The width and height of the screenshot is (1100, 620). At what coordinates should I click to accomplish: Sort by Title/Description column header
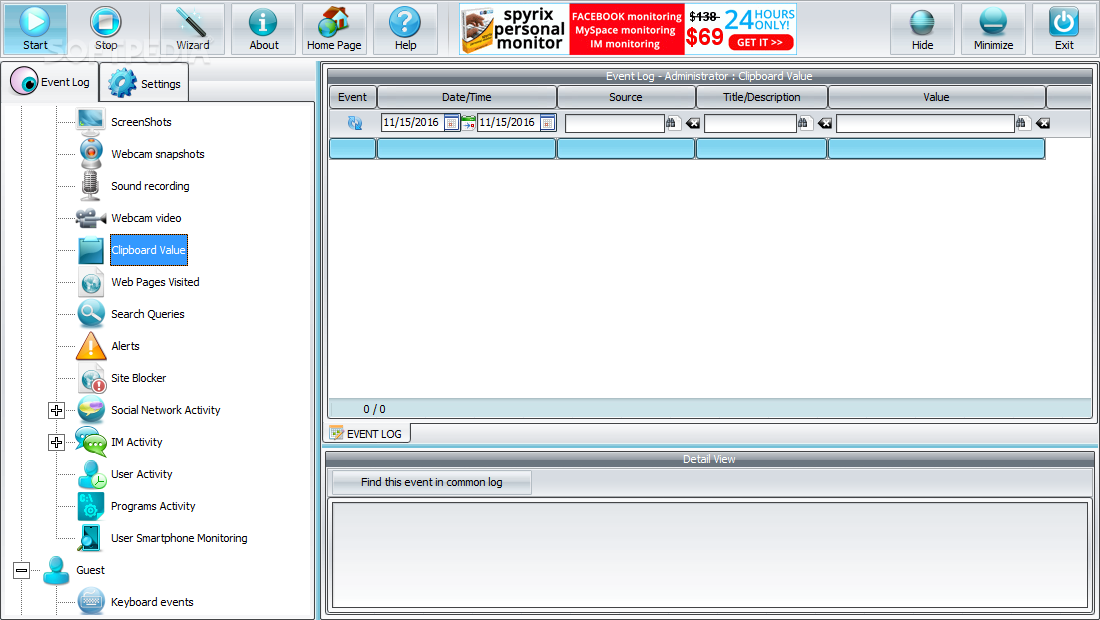[x=762, y=97]
